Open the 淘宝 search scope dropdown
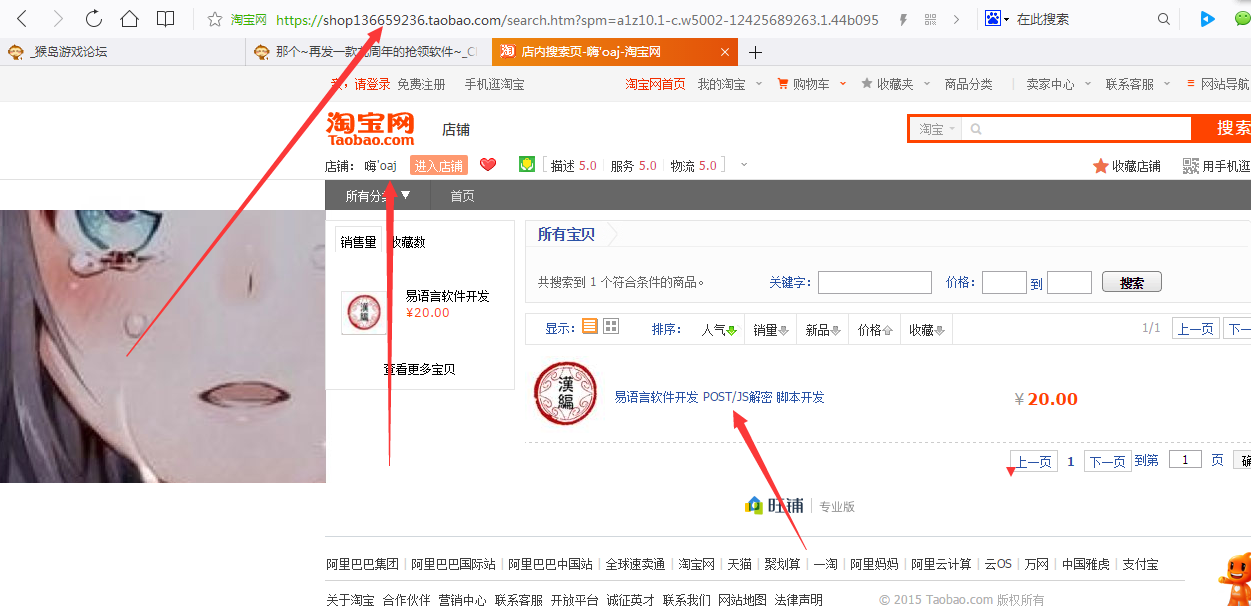Image resolution: width=1251 pixels, height=606 pixels. (937, 129)
